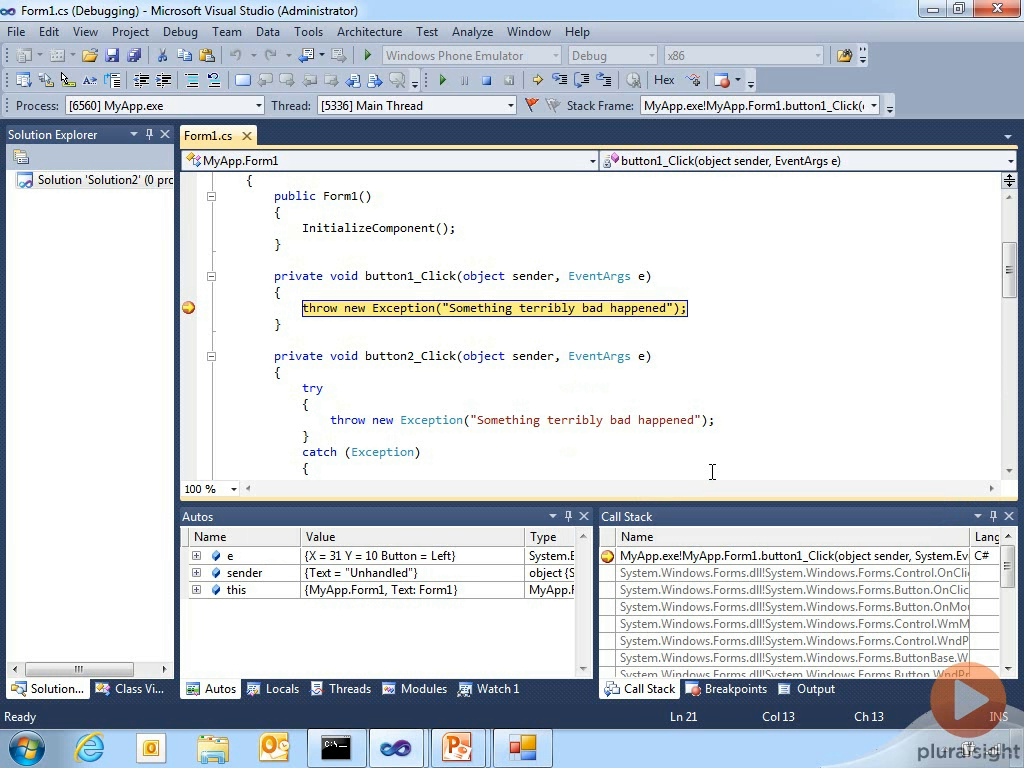Switch to the Breakpoints tab

pos(726,688)
